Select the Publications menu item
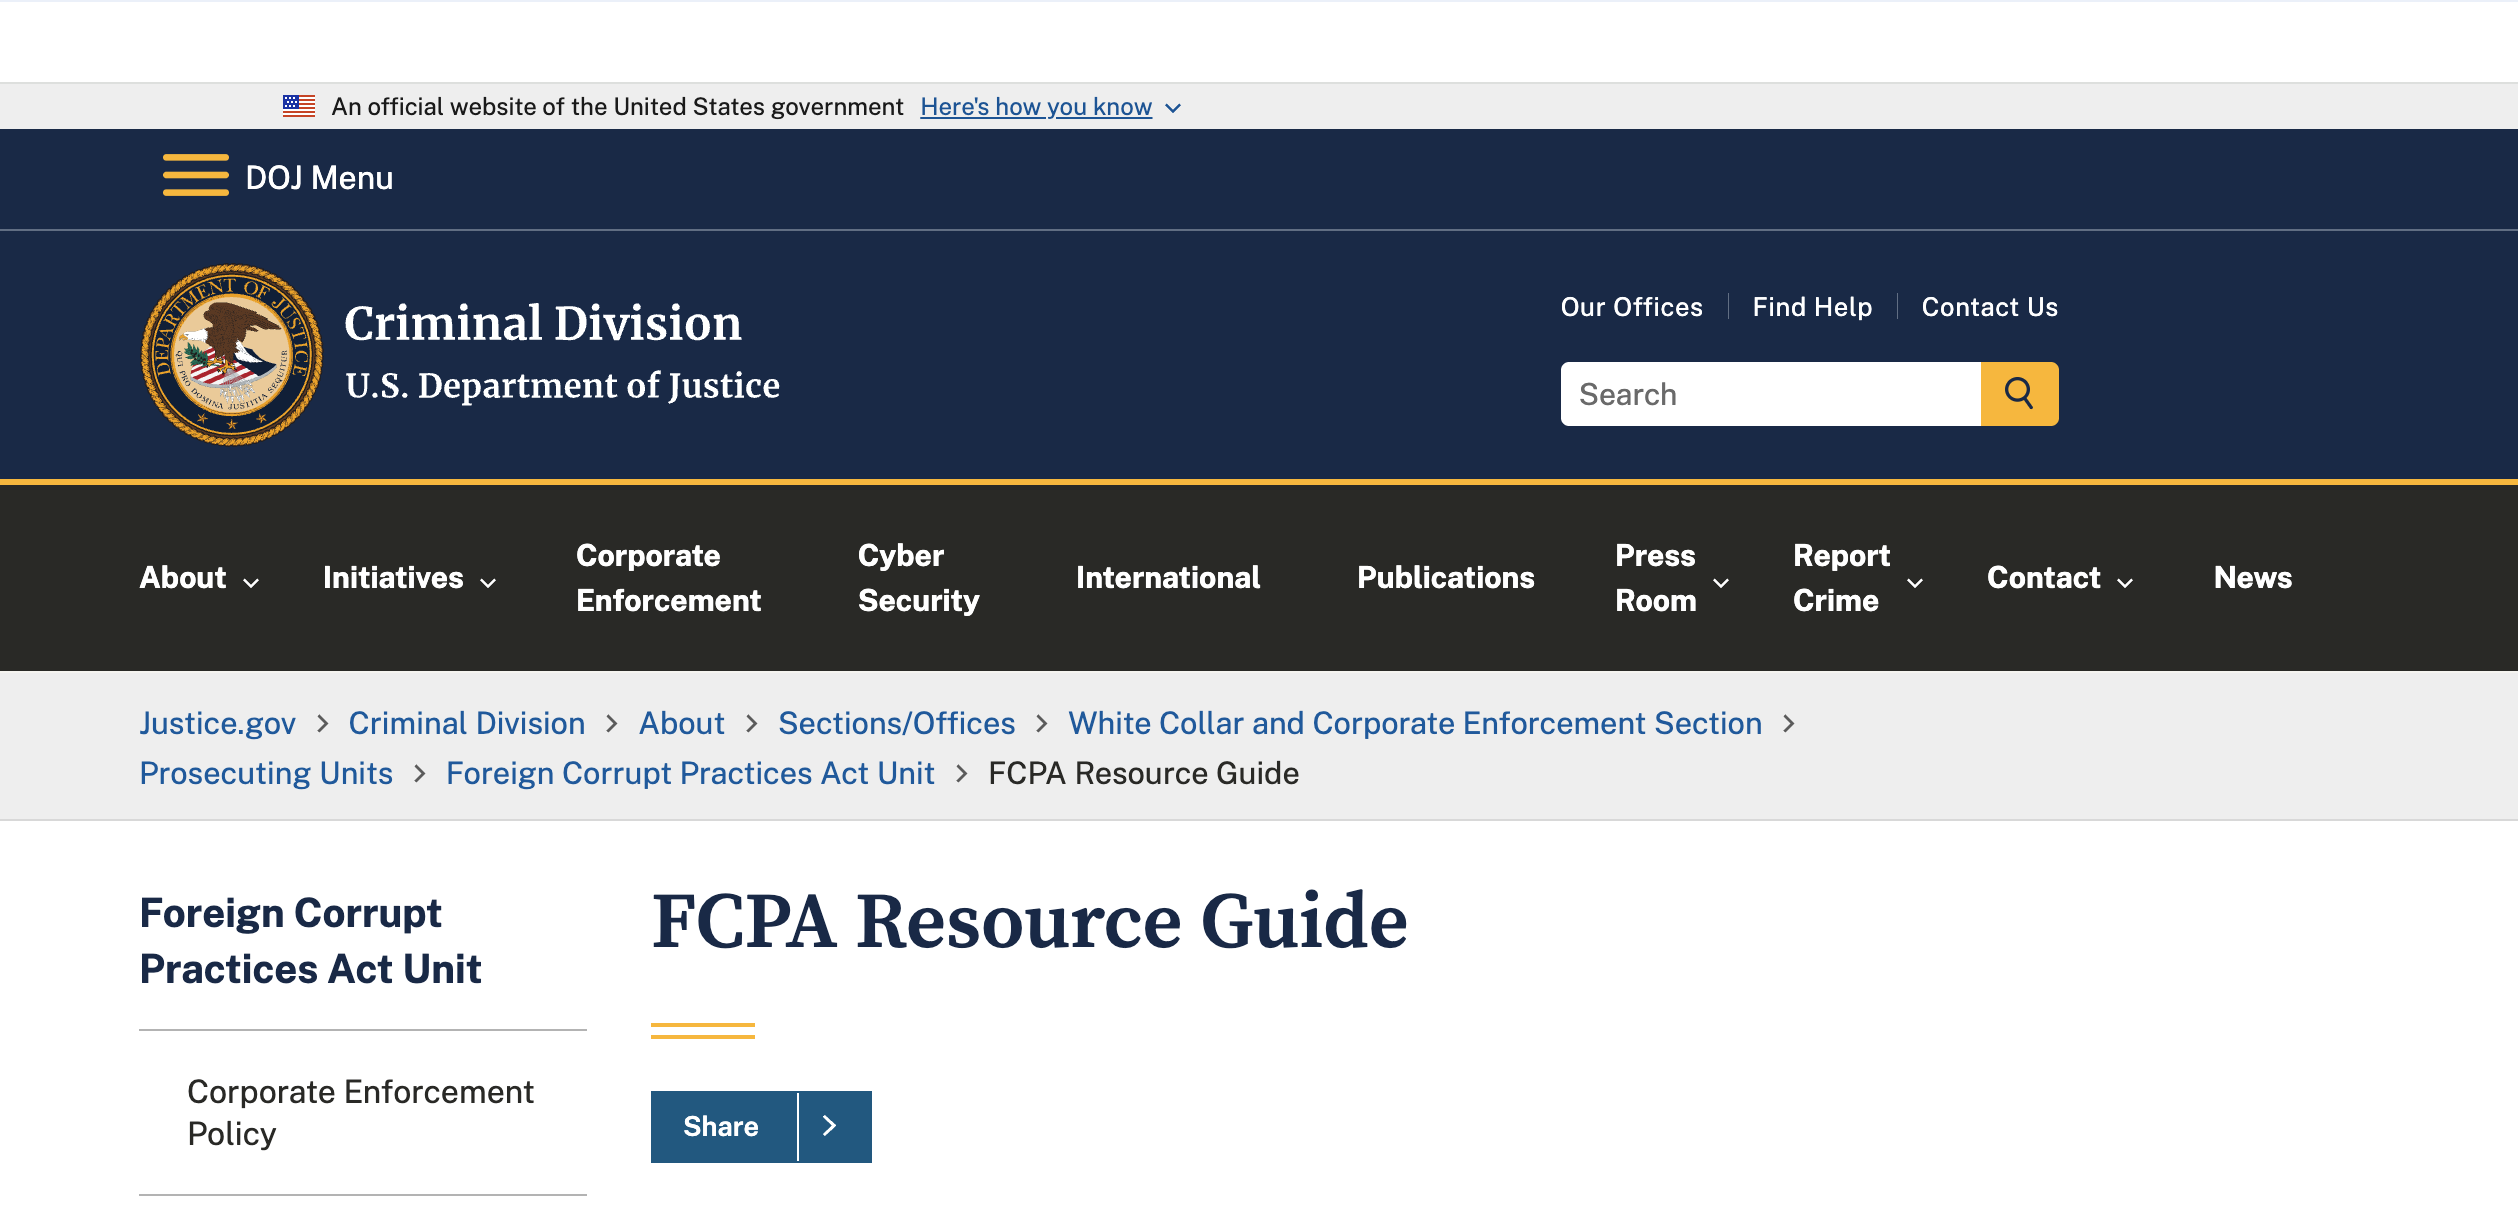The image size is (2518, 1206). click(1445, 578)
